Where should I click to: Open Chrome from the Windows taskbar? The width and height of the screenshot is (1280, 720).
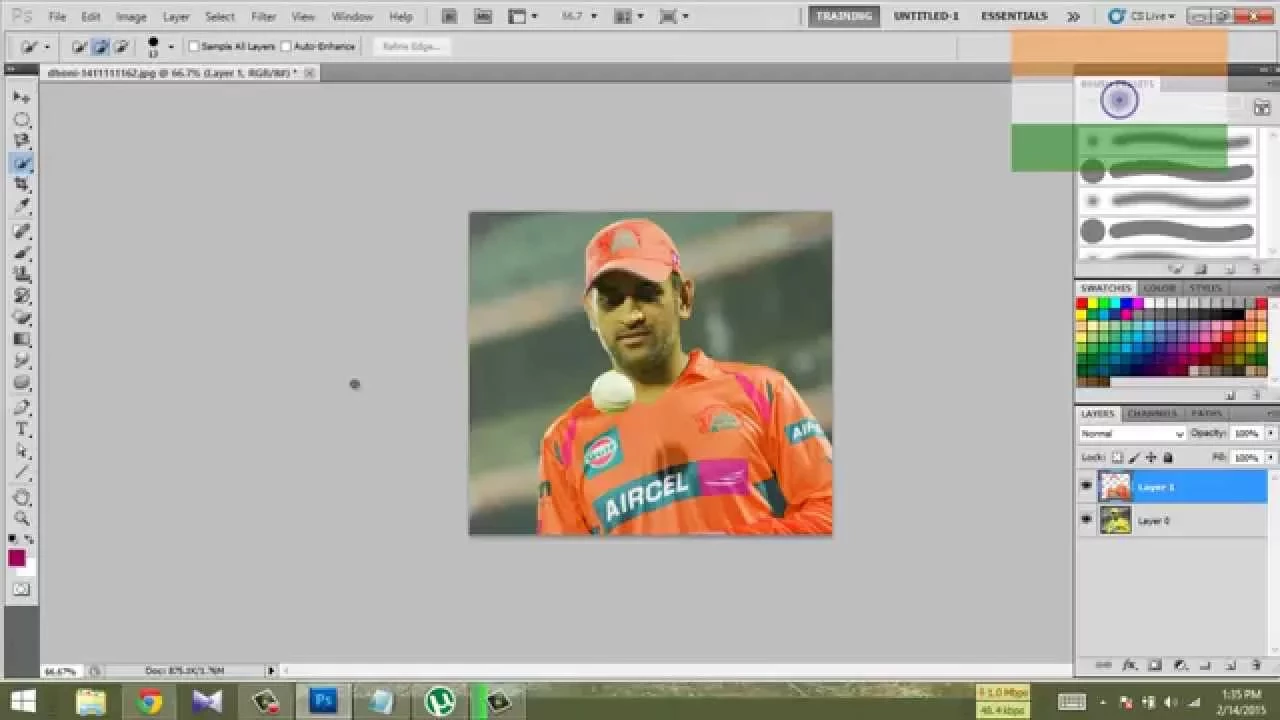click(x=150, y=701)
